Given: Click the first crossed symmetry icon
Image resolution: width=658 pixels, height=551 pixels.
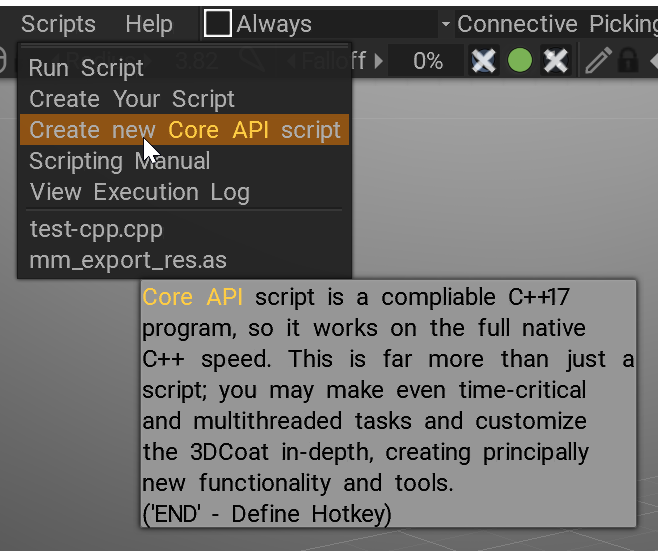Looking at the screenshot, I should coord(483,60).
